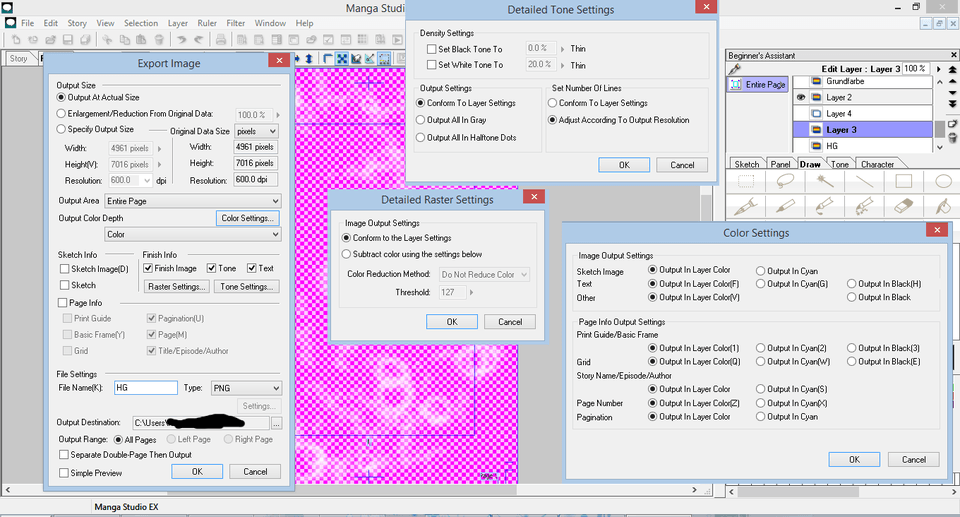
Task: Open the file Type PNG dropdown
Action: pyautogui.click(x=246, y=388)
